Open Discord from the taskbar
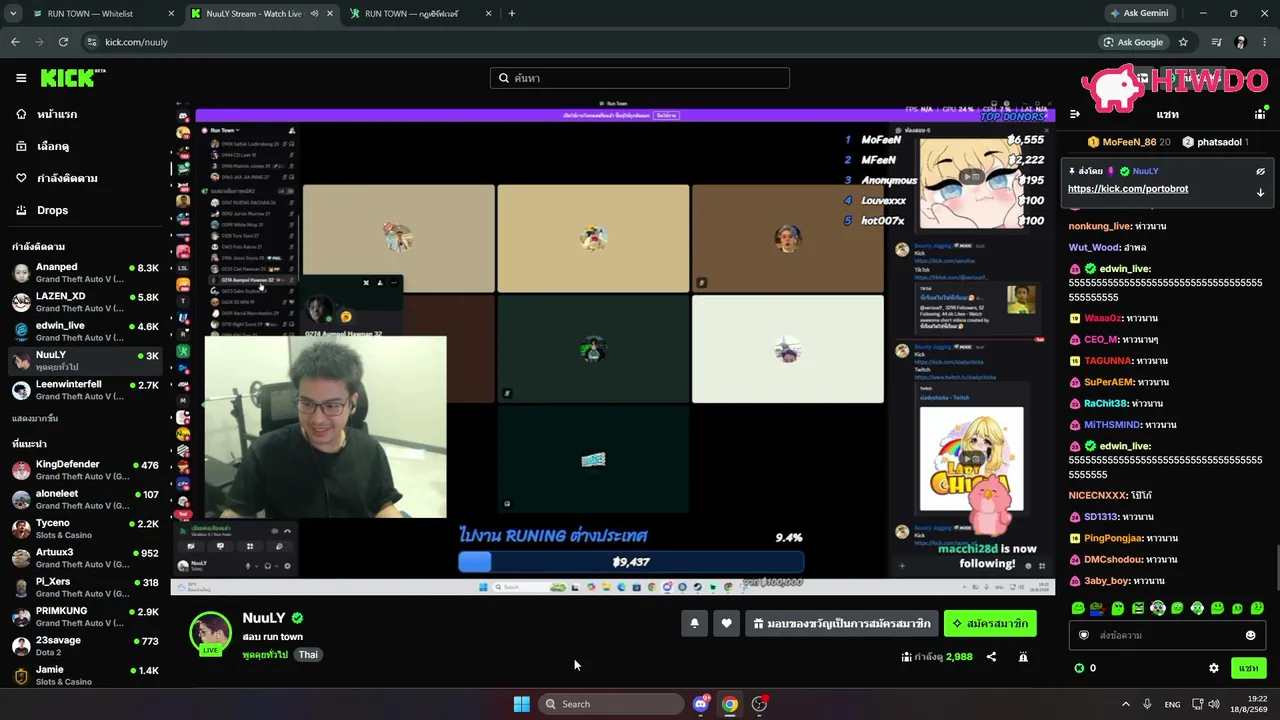Screen dimensions: 1280x720 [701, 704]
